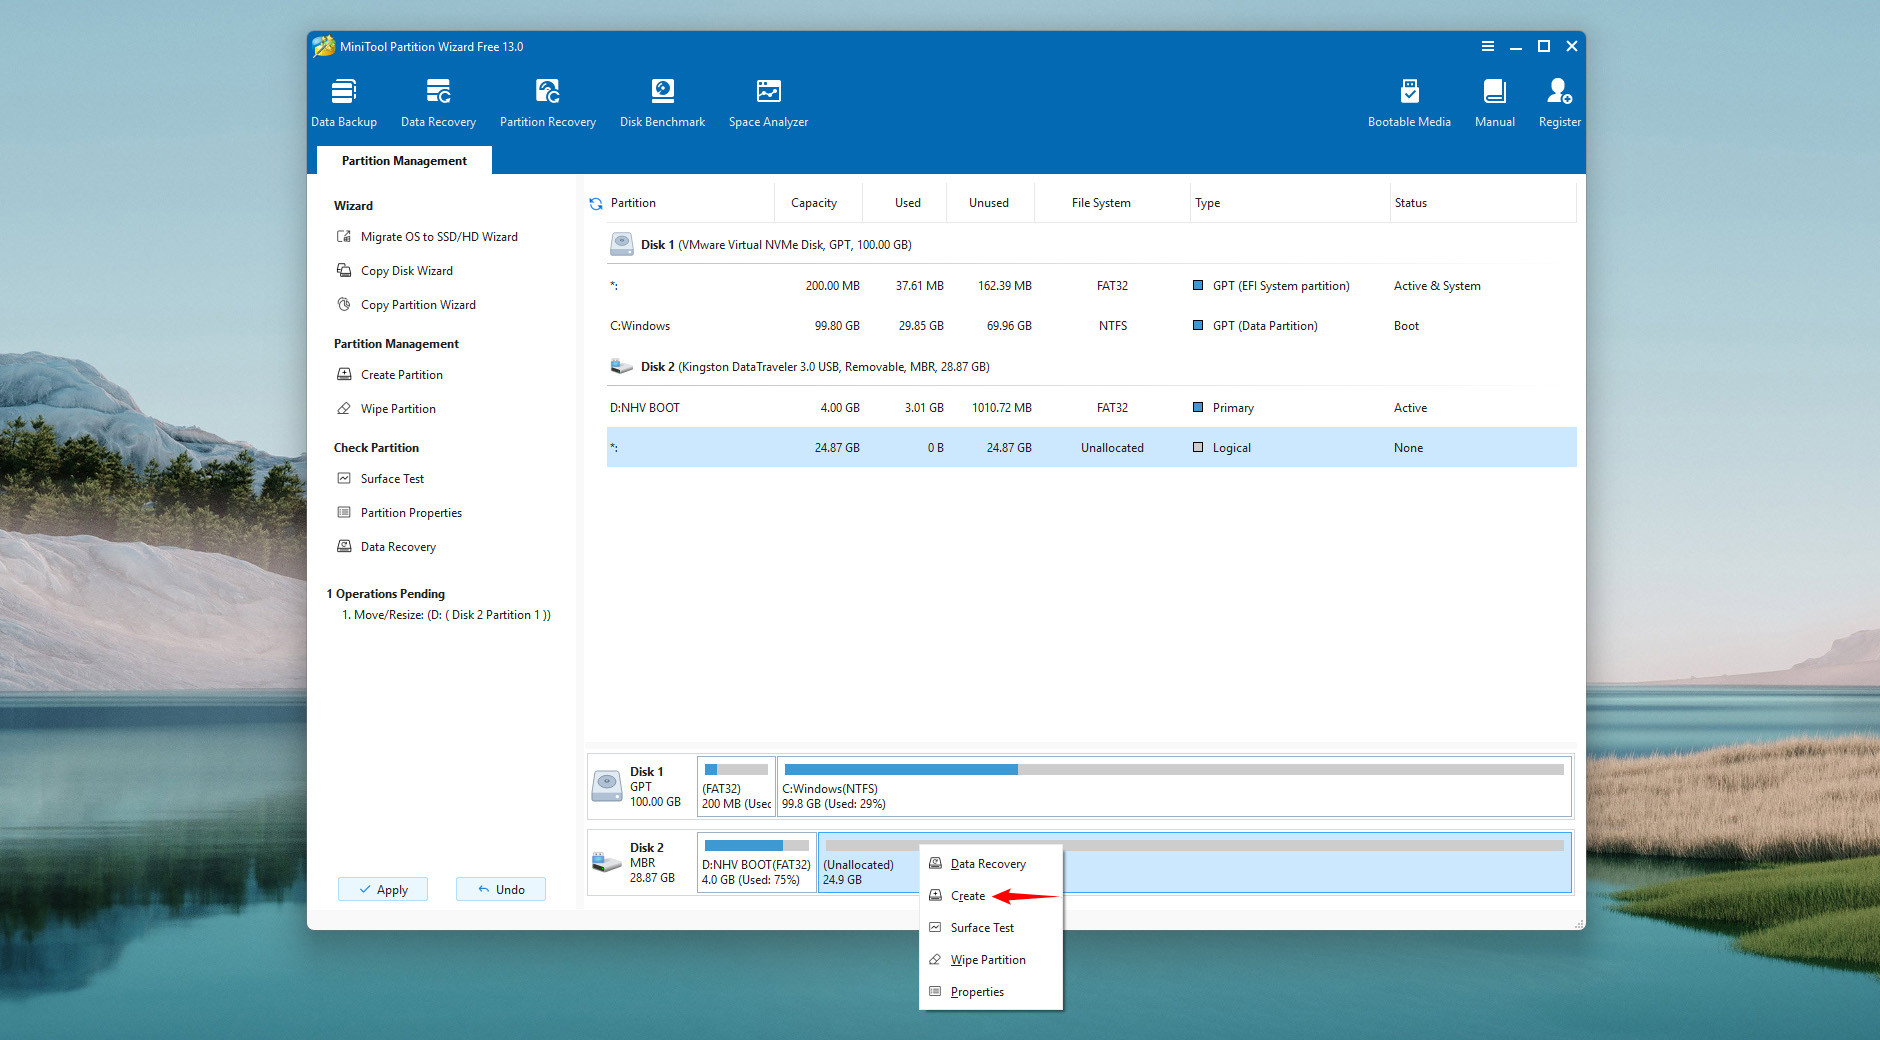Click the Apply button
This screenshot has width=1880, height=1040.
(x=383, y=889)
